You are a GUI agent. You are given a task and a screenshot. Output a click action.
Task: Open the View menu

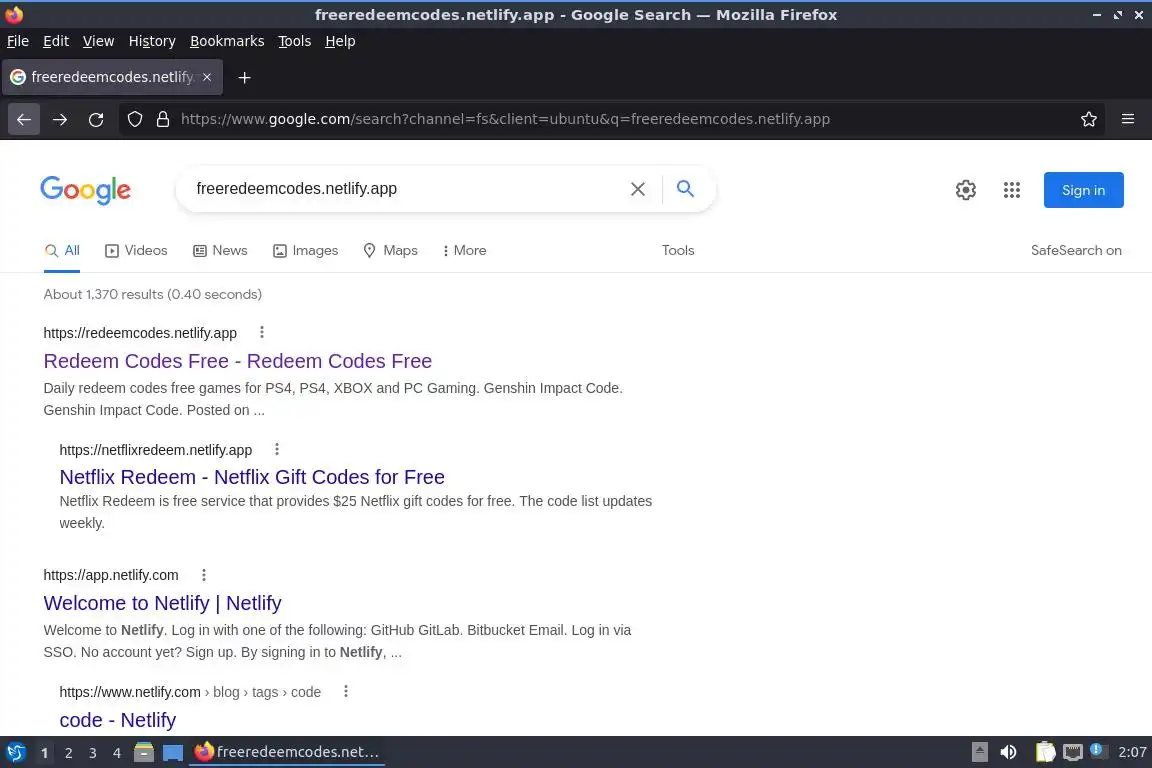(x=98, y=41)
